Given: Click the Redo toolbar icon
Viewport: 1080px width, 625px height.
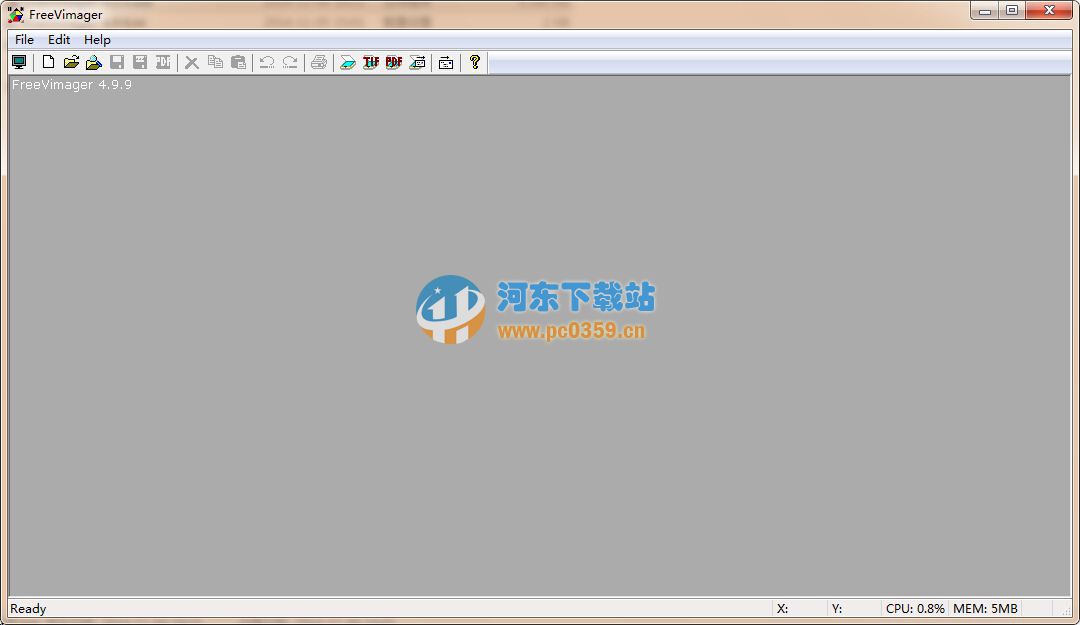Looking at the screenshot, I should (x=290, y=62).
